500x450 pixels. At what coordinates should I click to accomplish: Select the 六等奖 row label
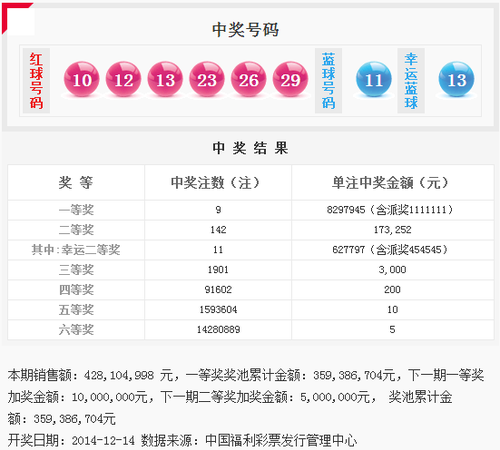[x=76, y=330]
